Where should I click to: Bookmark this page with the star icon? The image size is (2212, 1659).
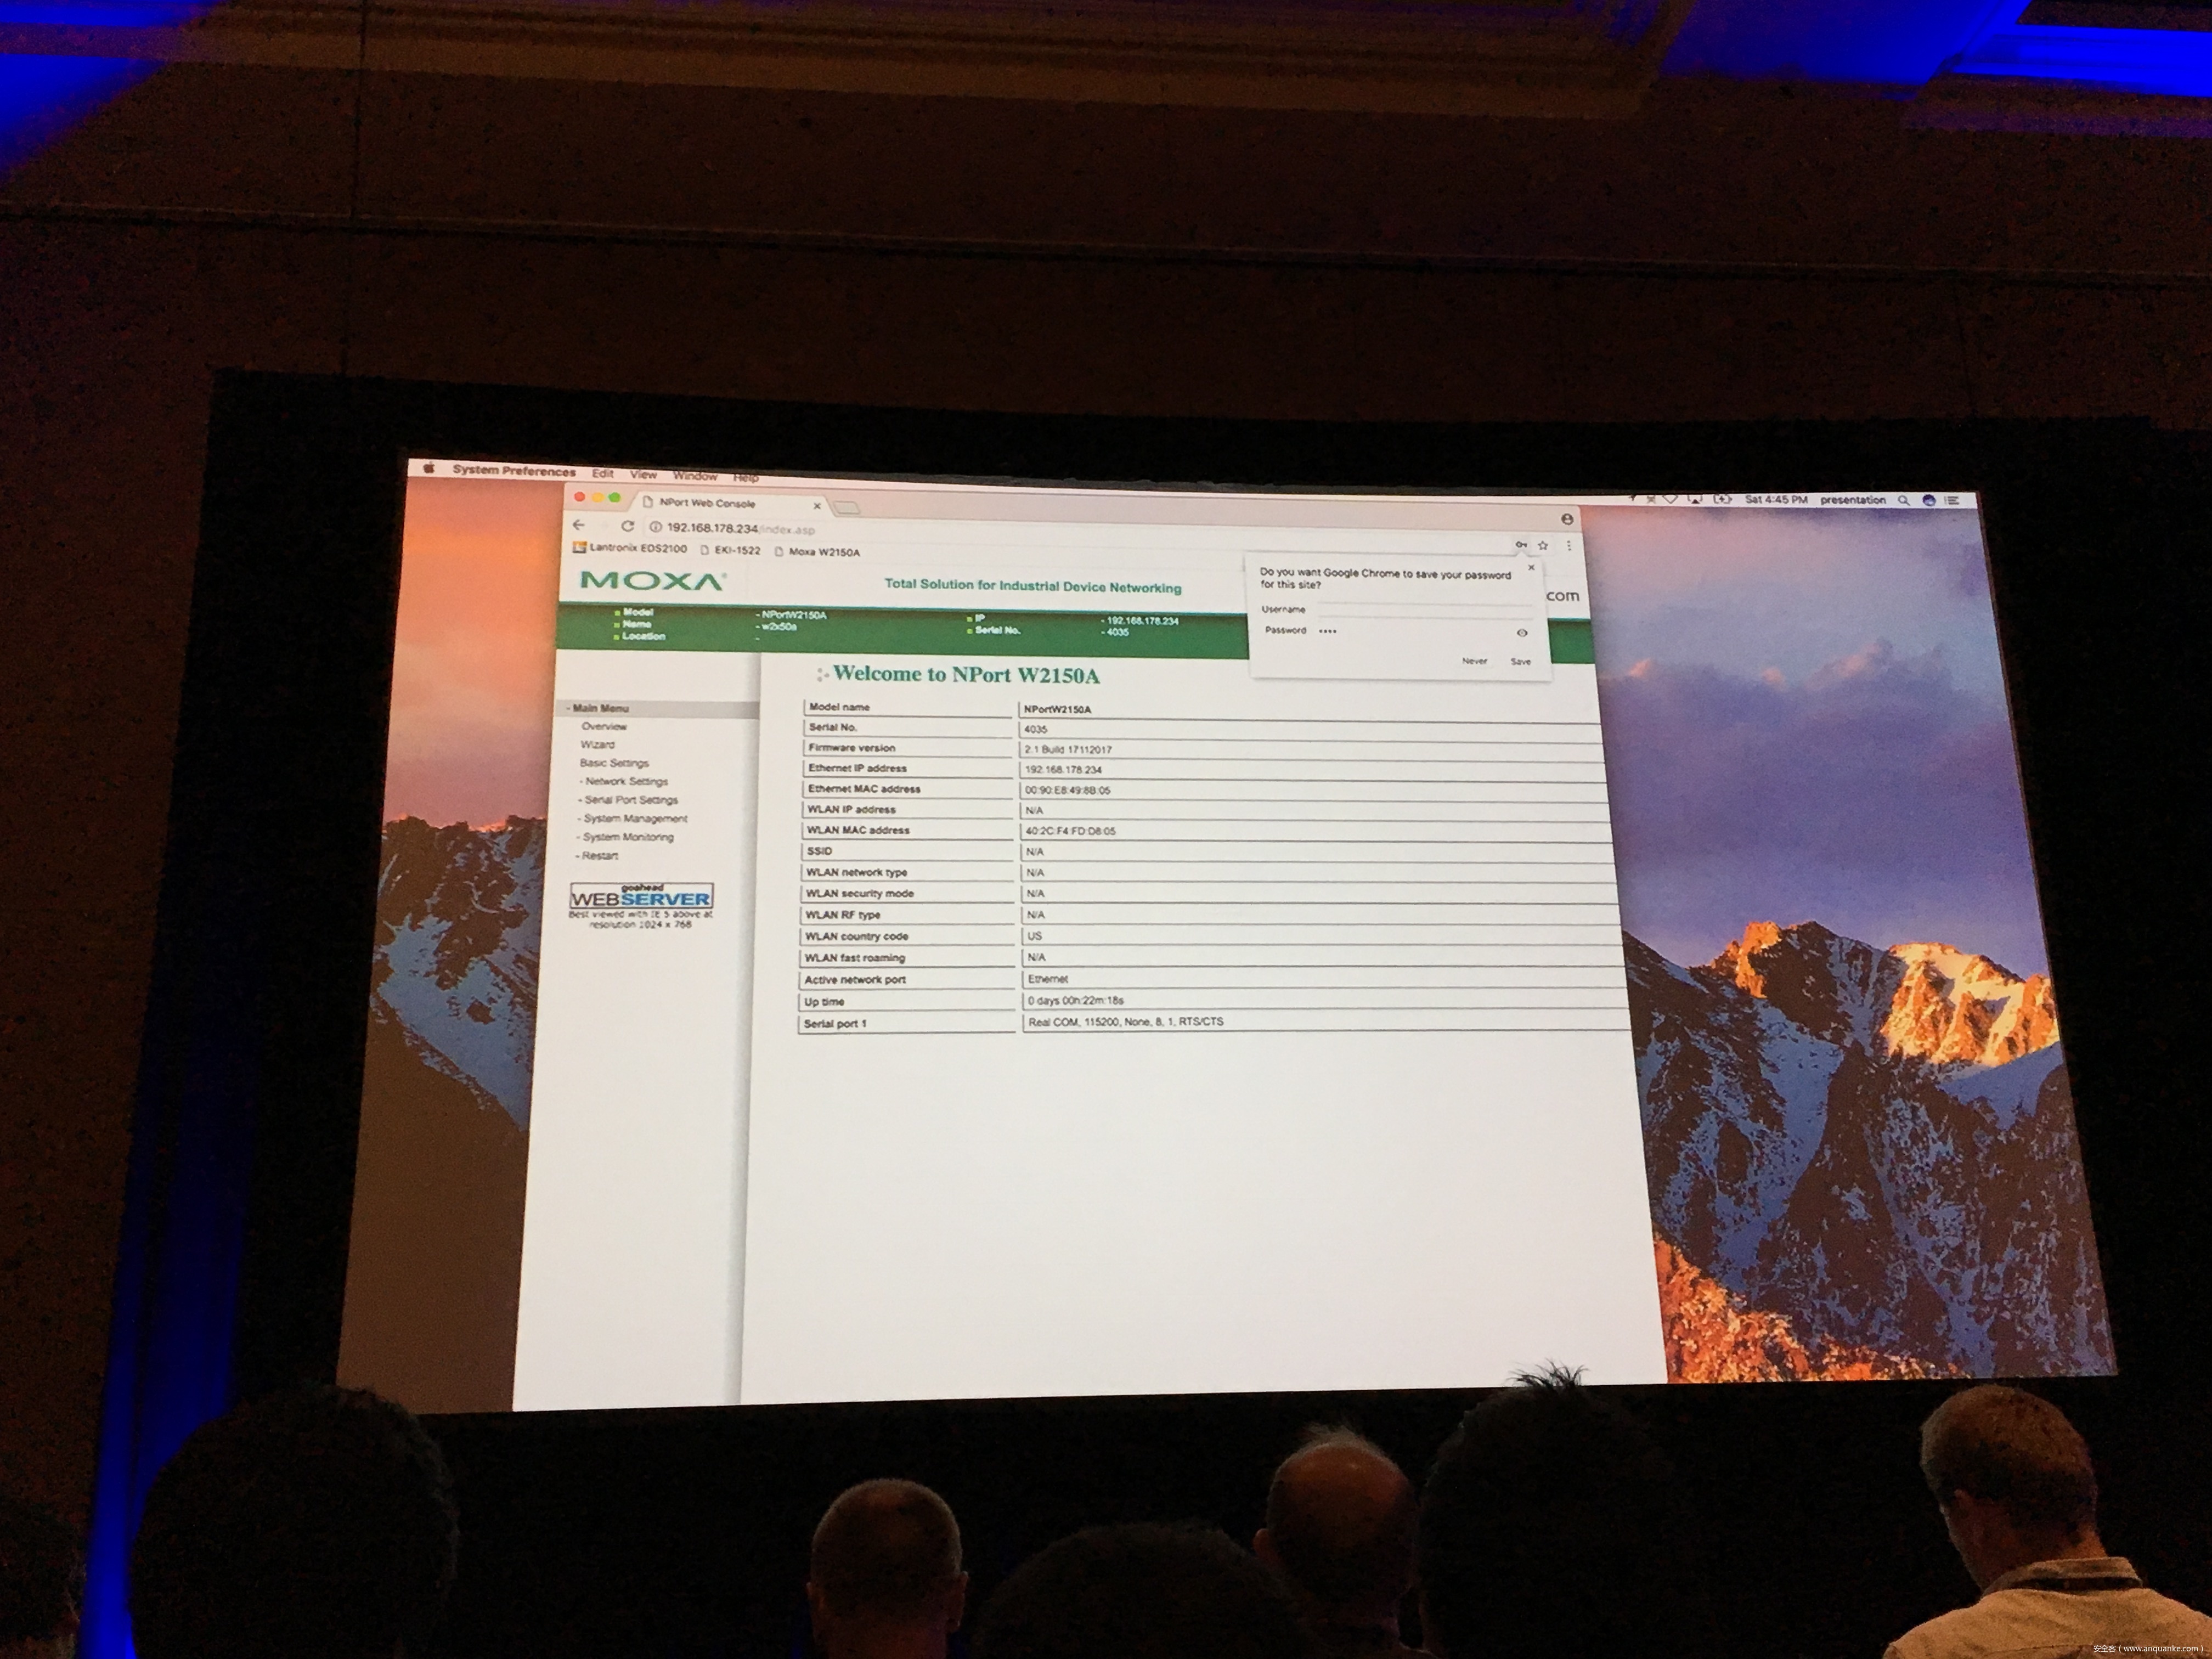pyautogui.click(x=1543, y=545)
